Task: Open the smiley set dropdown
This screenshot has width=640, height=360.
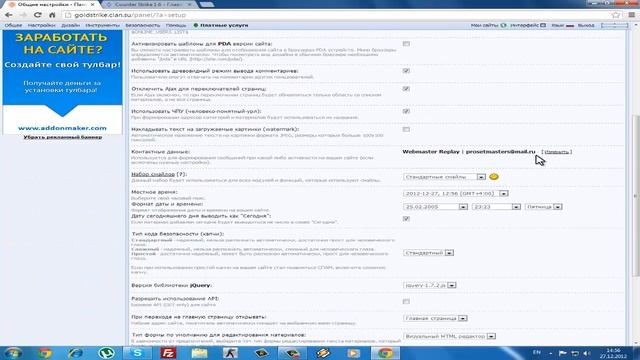Action: pos(444,177)
